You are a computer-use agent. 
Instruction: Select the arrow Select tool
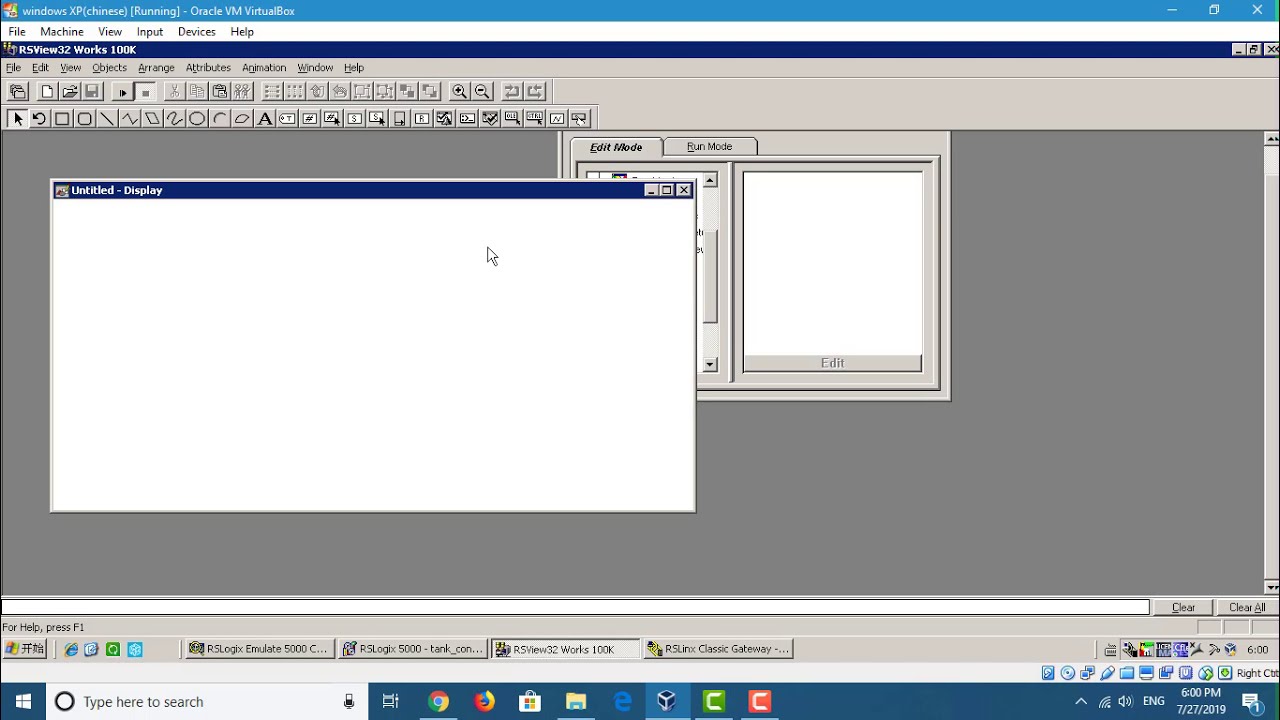[x=17, y=118]
